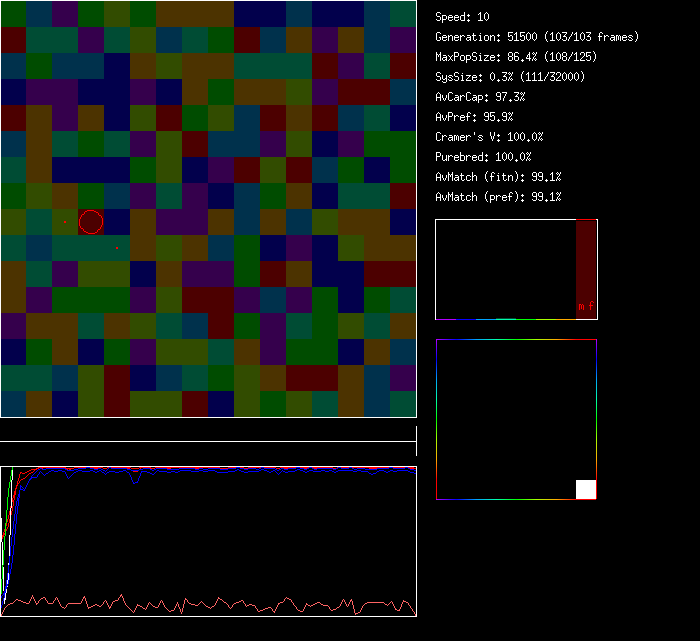Image resolution: width=700 pixels, height=641 pixels.
Task: Click the AvPref 95.9% readout
Action: point(473,117)
